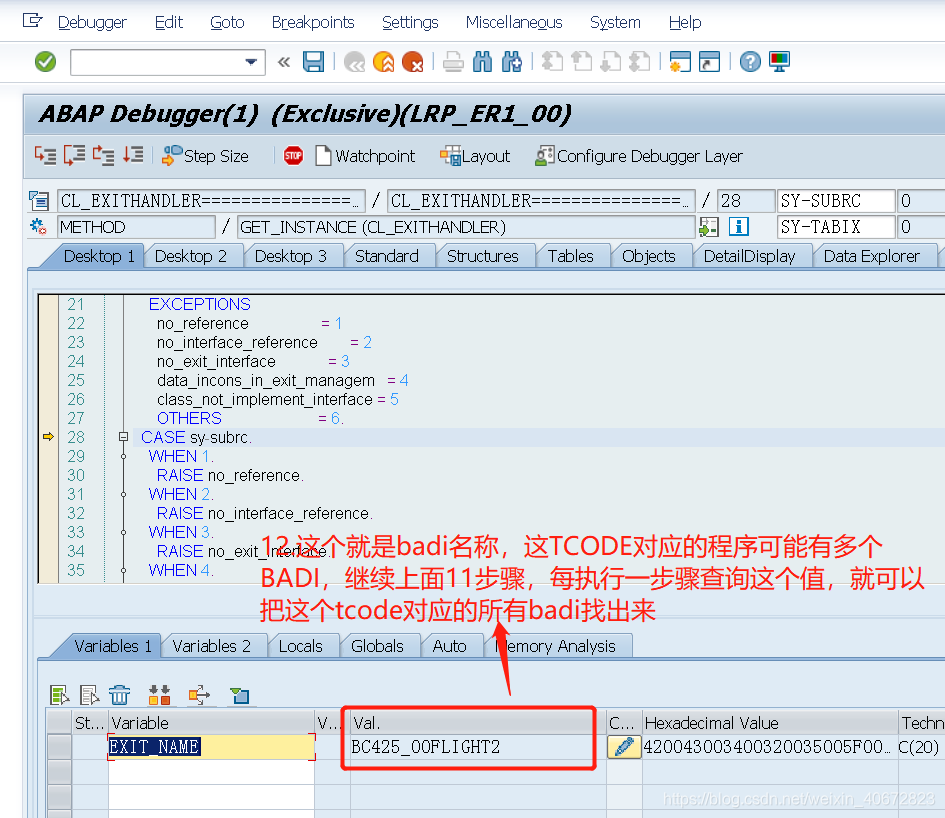Click Configure Debugger Layer button
945x818 pixels.
click(x=639, y=156)
